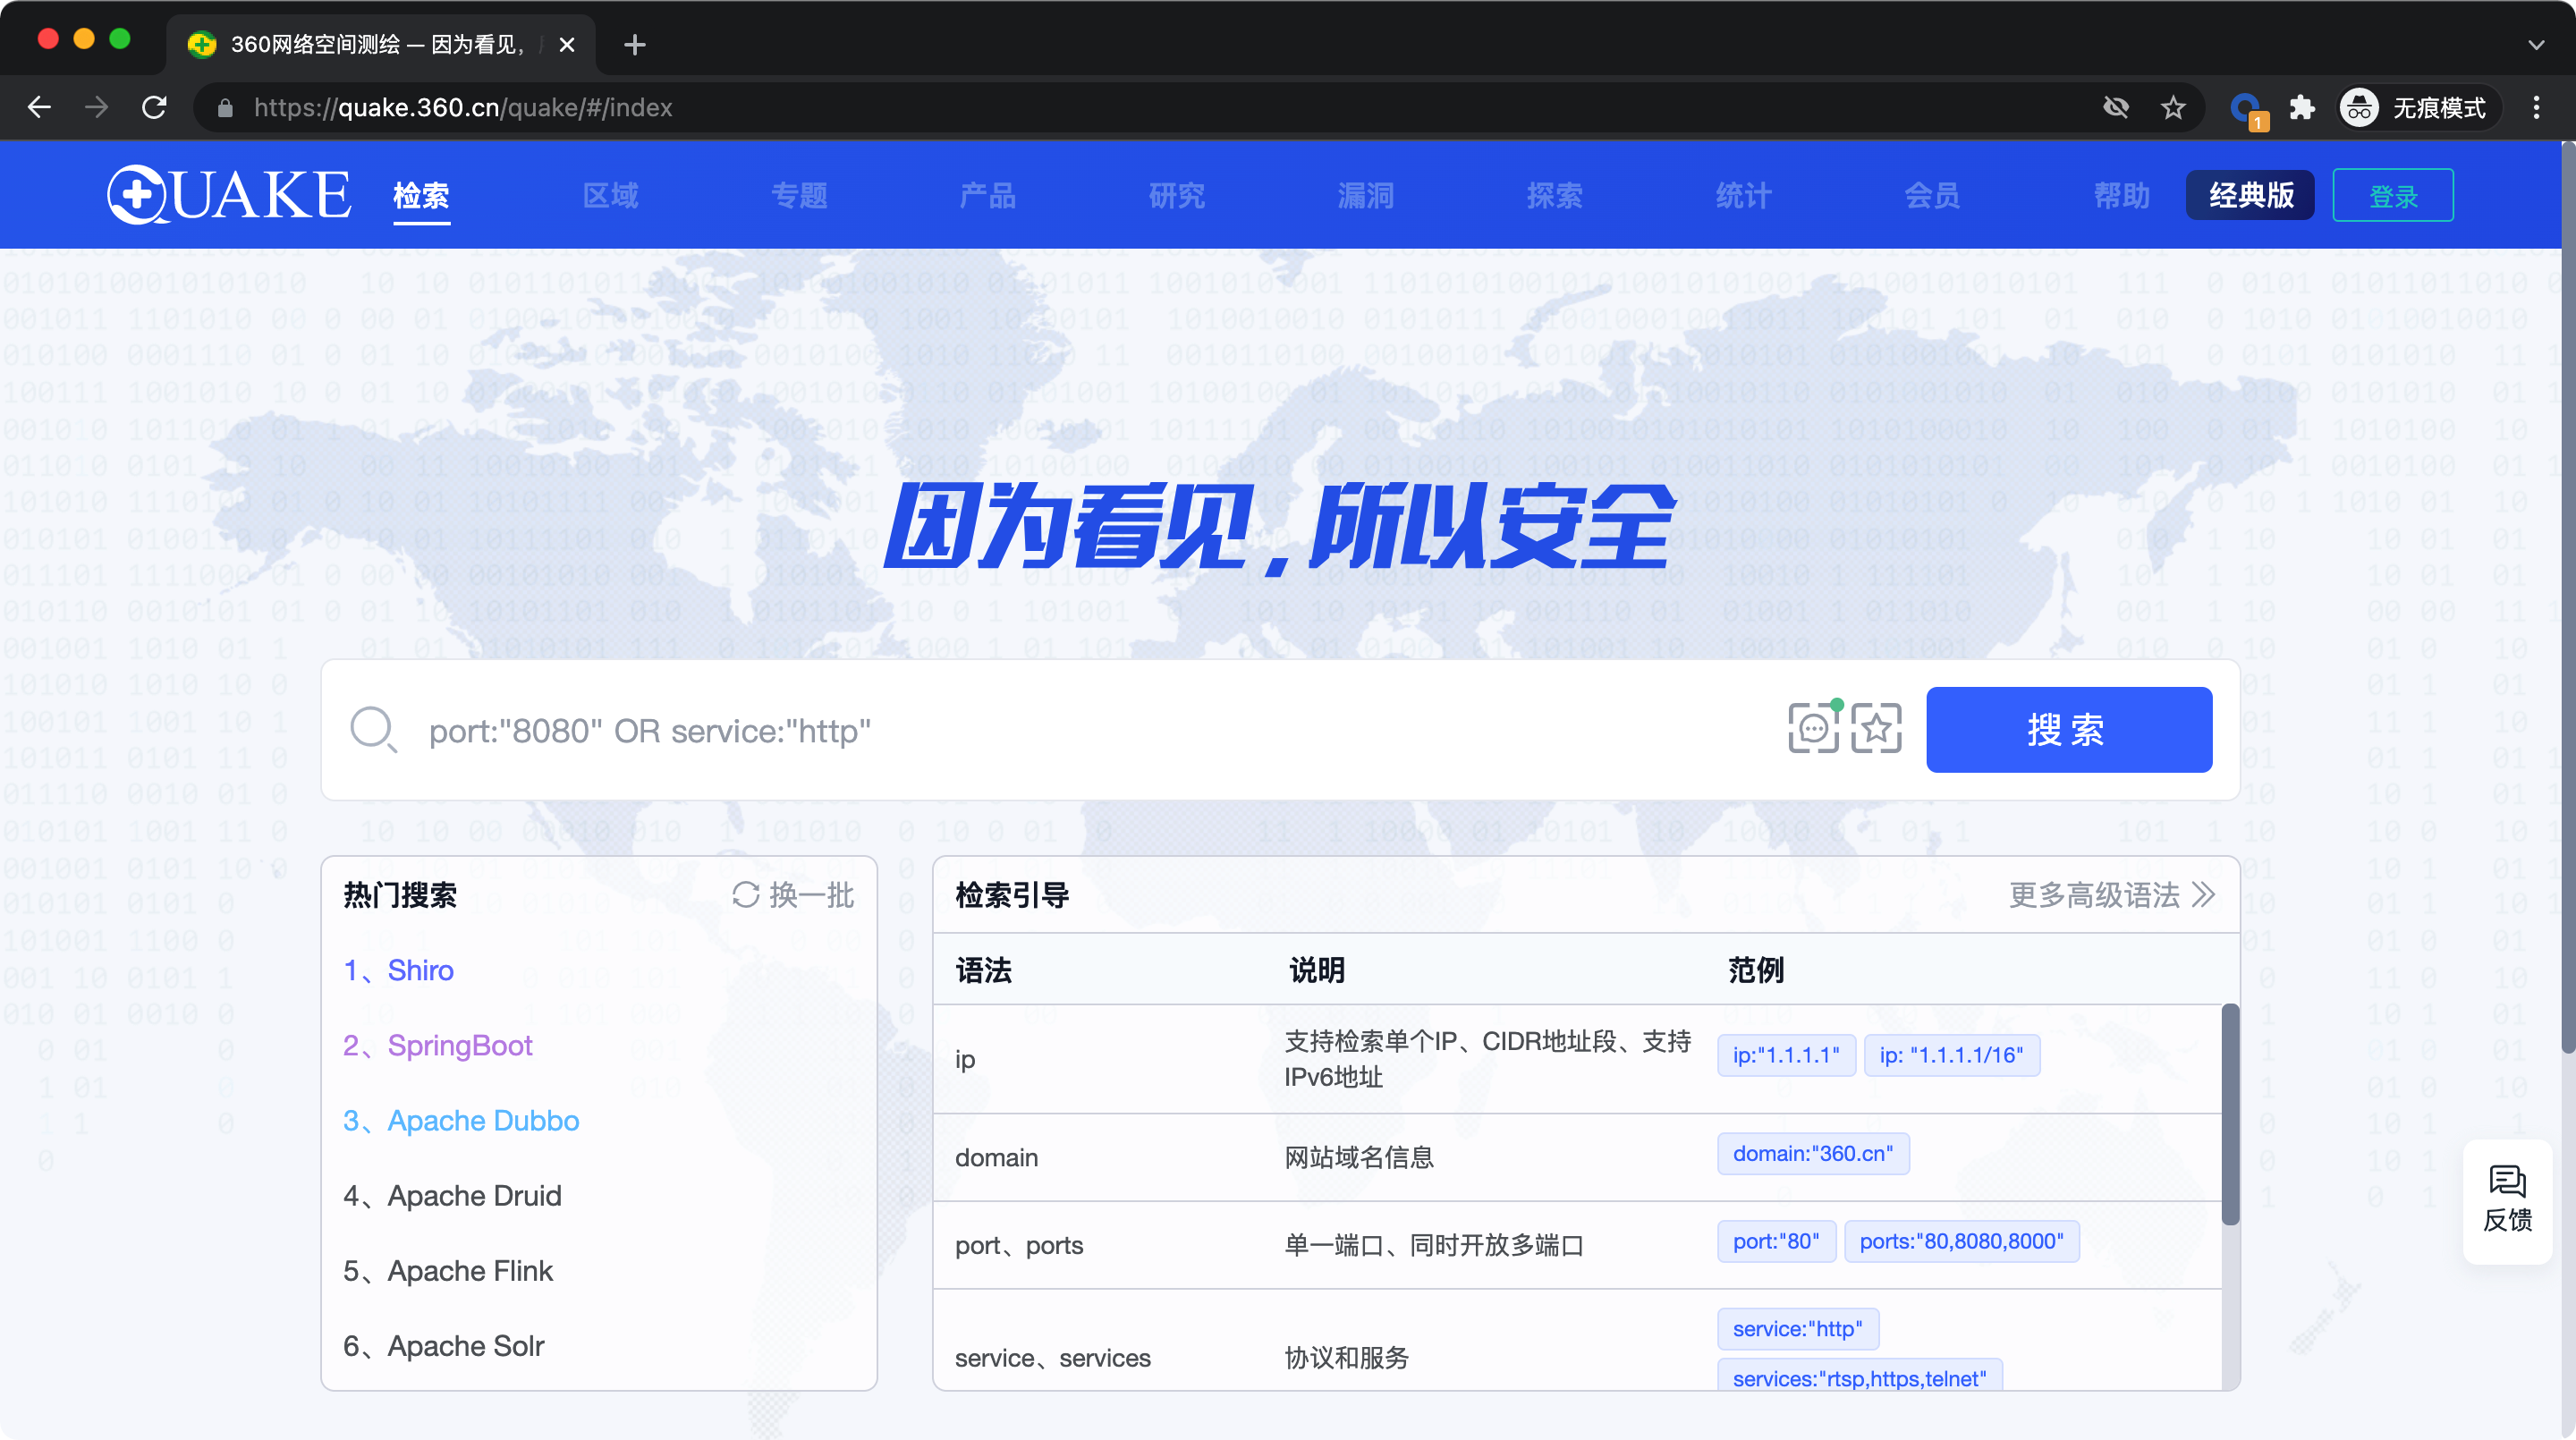Click the browser address bar URL
This screenshot has height=1440, width=2576.
pos(463,107)
